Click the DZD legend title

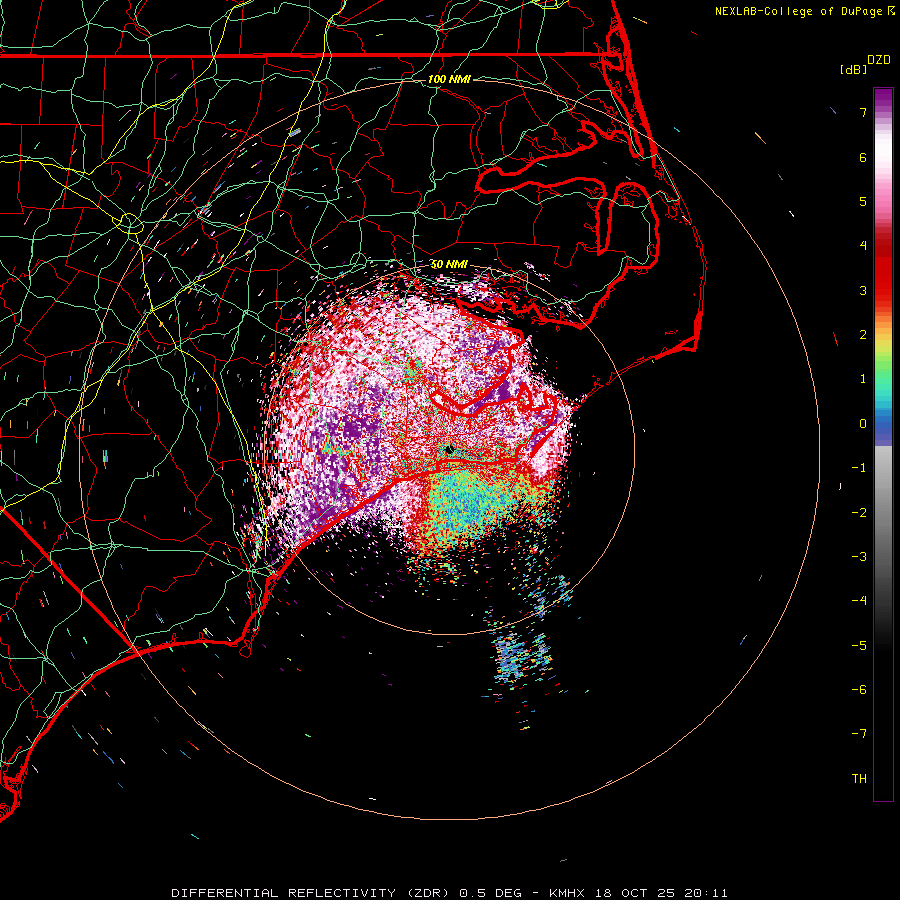point(879,60)
